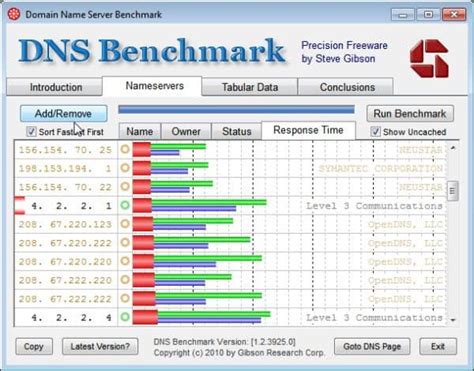Click status circle for 208.67.220.220

click(x=125, y=261)
